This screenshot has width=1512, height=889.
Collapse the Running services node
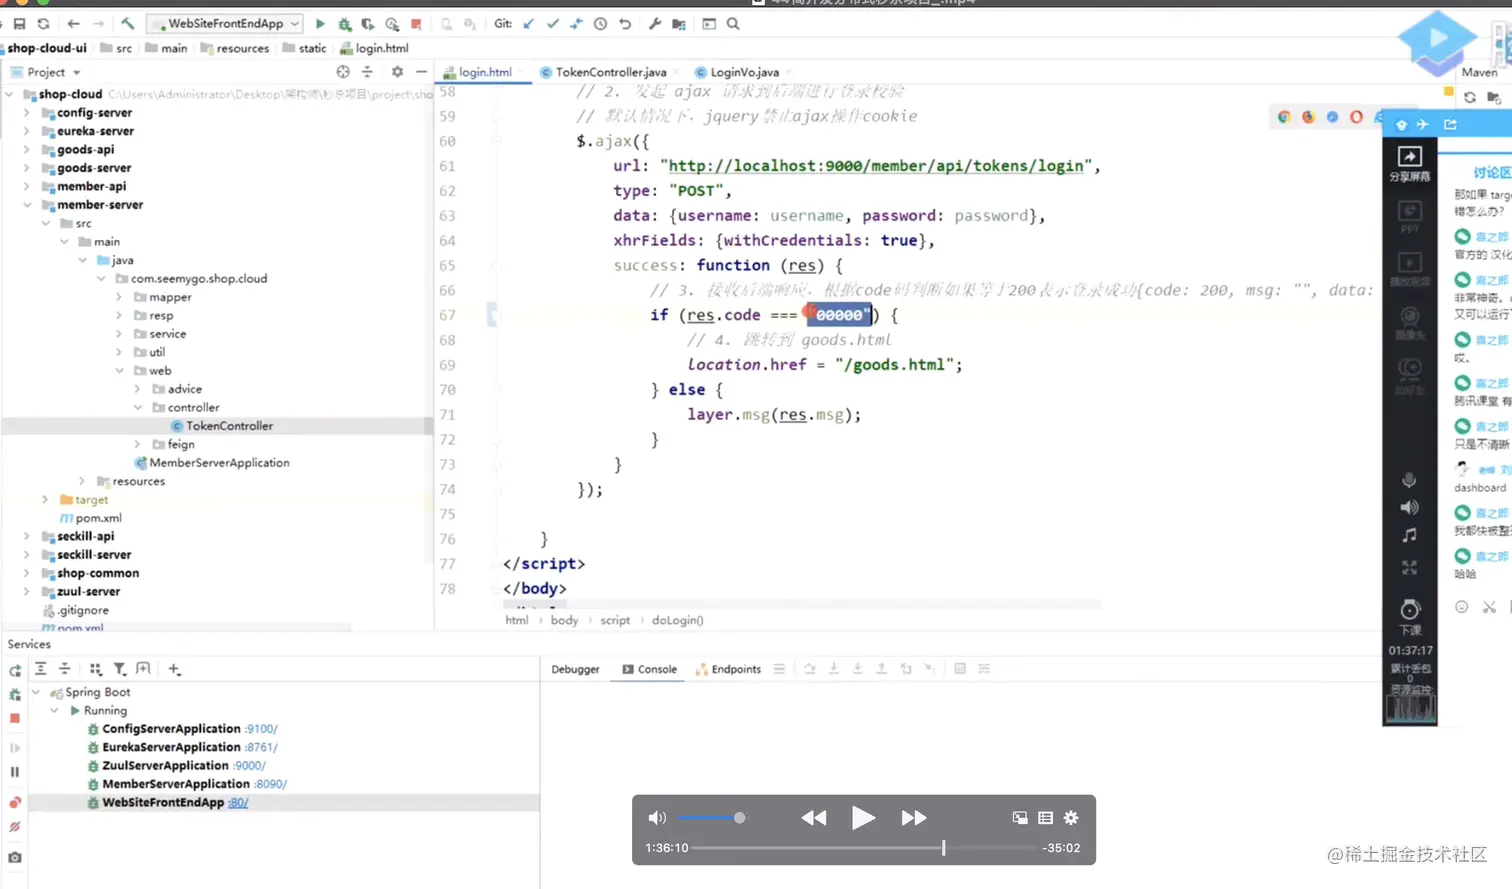coord(55,711)
